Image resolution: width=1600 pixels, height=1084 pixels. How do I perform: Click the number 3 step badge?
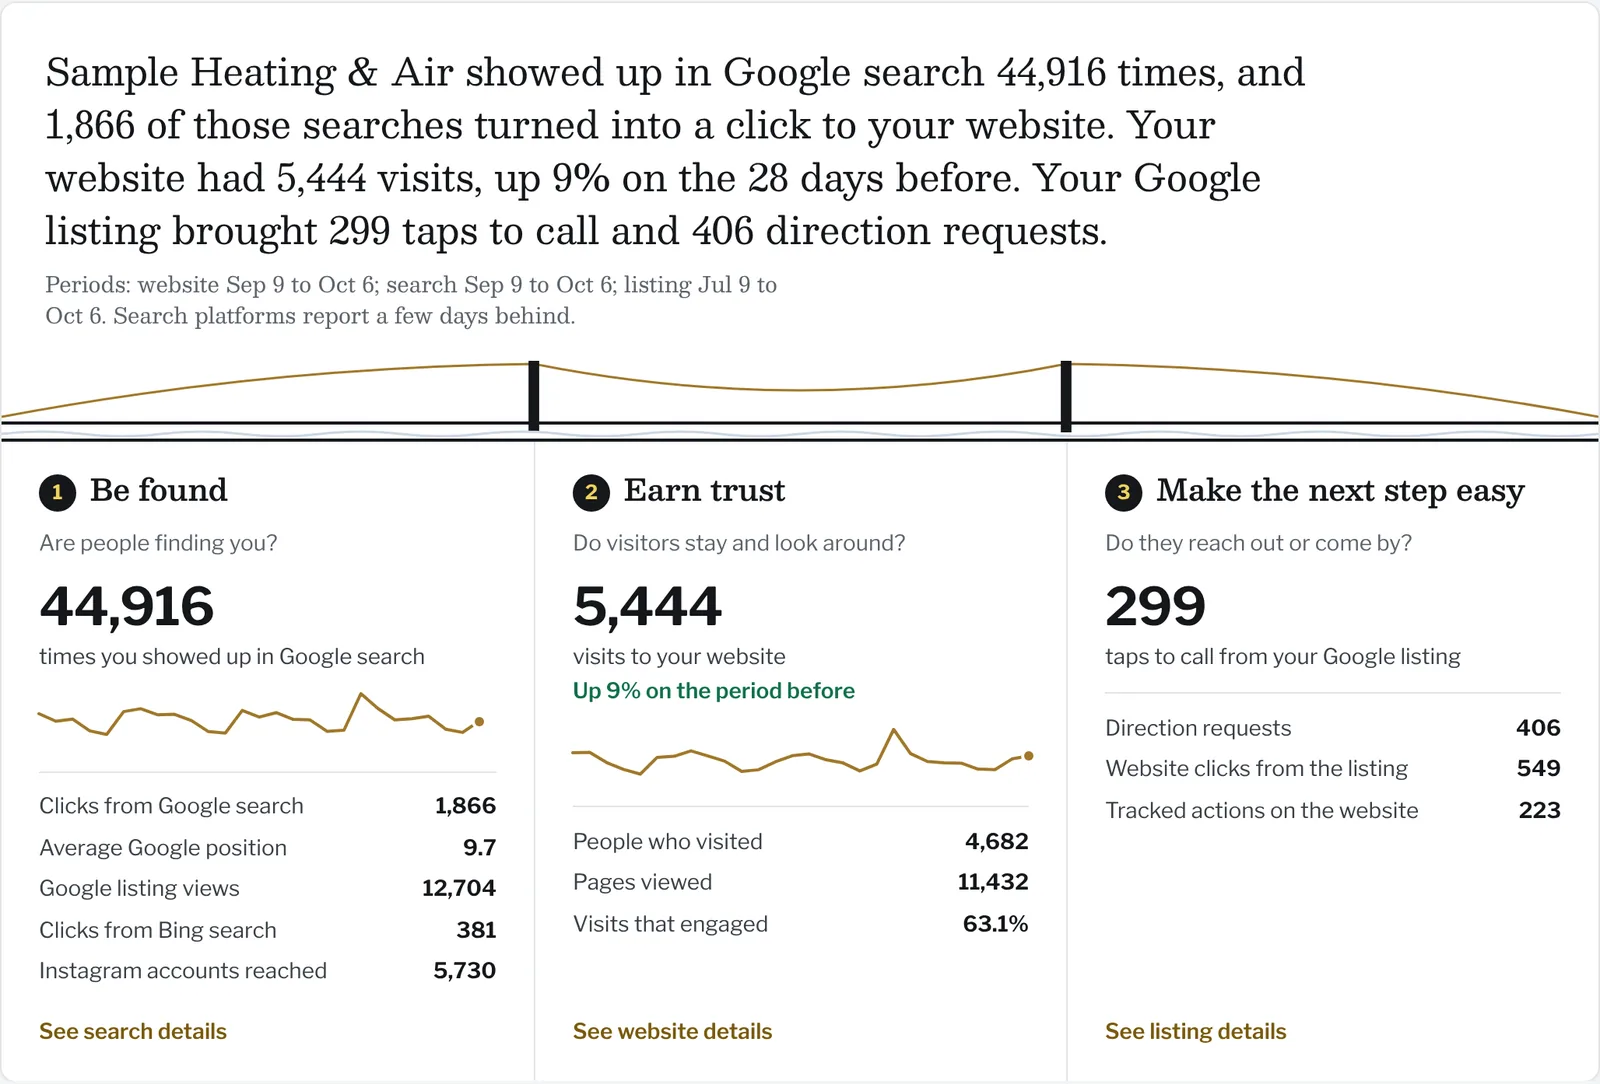(1123, 492)
